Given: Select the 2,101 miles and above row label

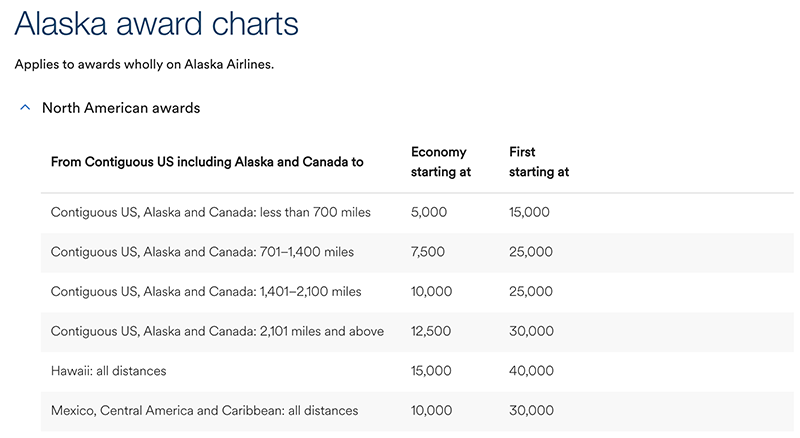Looking at the screenshot, I should tap(217, 331).
